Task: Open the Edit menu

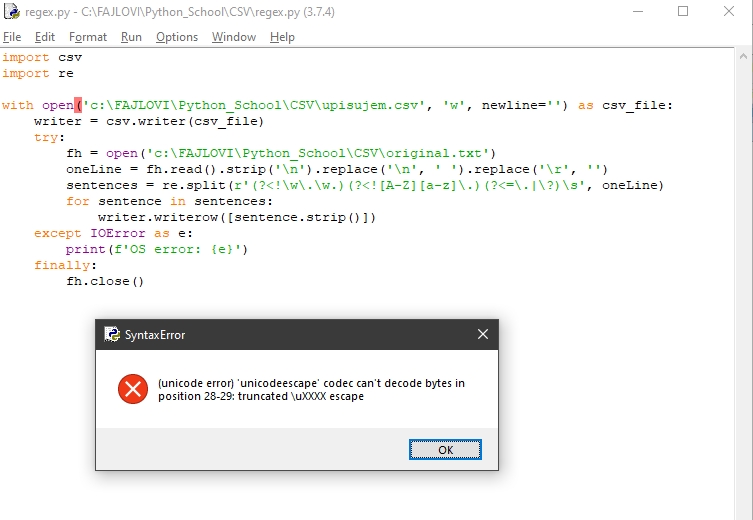Action: [x=45, y=37]
